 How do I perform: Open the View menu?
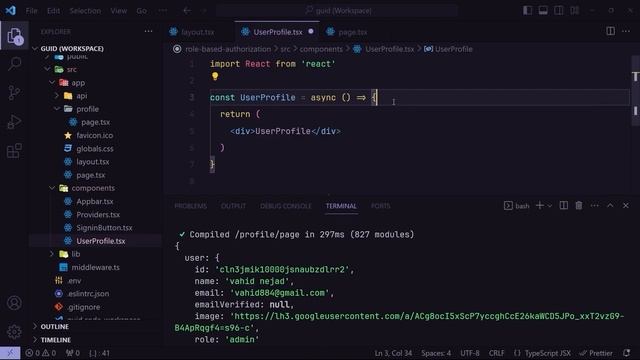click(119, 11)
